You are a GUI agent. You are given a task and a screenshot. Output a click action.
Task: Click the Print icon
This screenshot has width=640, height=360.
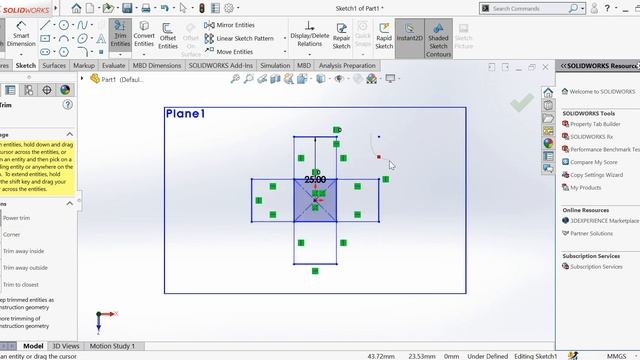pos(146,8)
